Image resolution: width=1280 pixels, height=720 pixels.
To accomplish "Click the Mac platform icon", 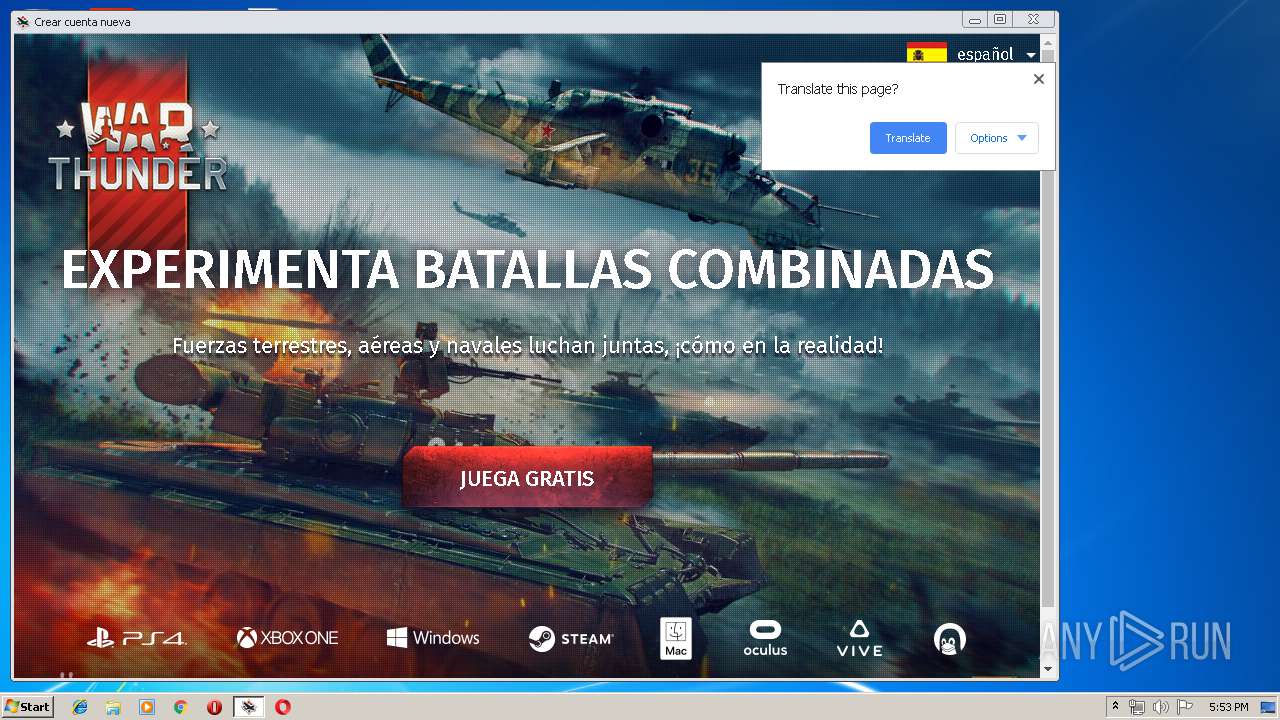I will pos(676,638).
